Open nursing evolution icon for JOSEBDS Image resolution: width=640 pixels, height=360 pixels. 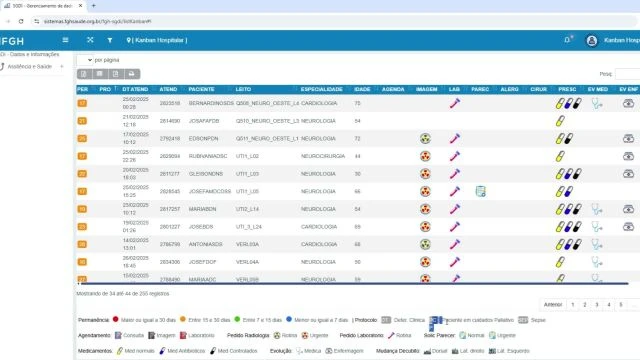tap(629, 227)
